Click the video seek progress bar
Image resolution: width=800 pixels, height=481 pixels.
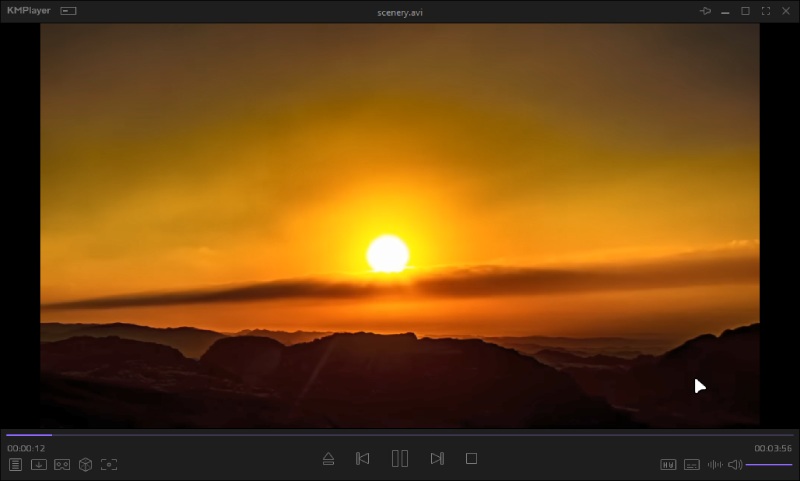pos(400,435)
